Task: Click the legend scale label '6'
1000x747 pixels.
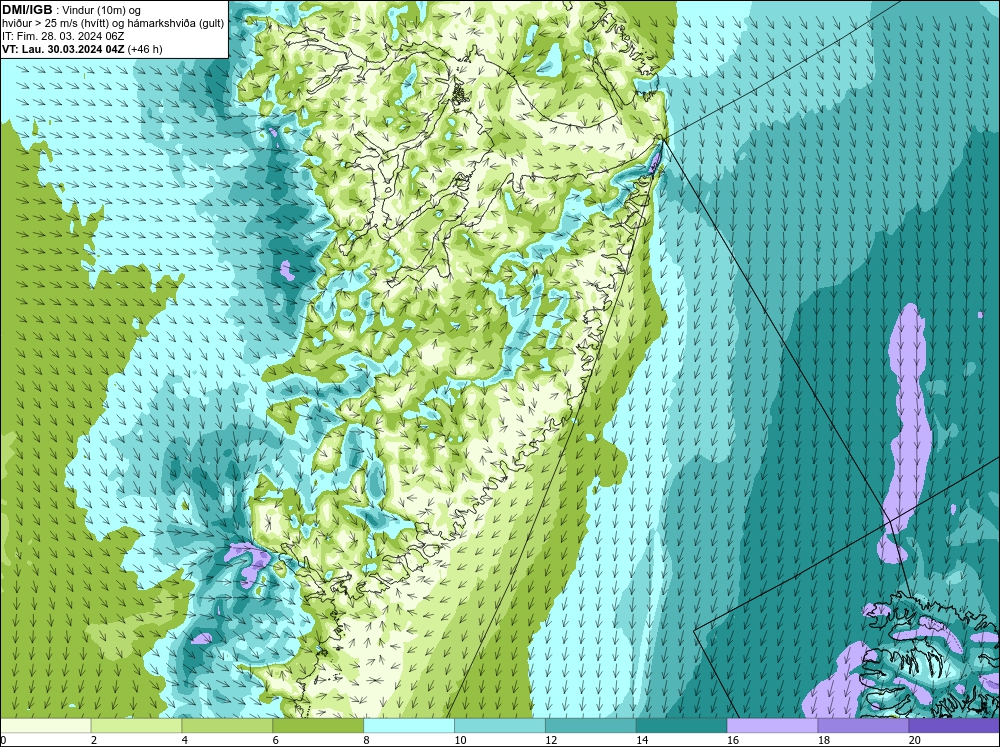Action: [x=276, y=740]
